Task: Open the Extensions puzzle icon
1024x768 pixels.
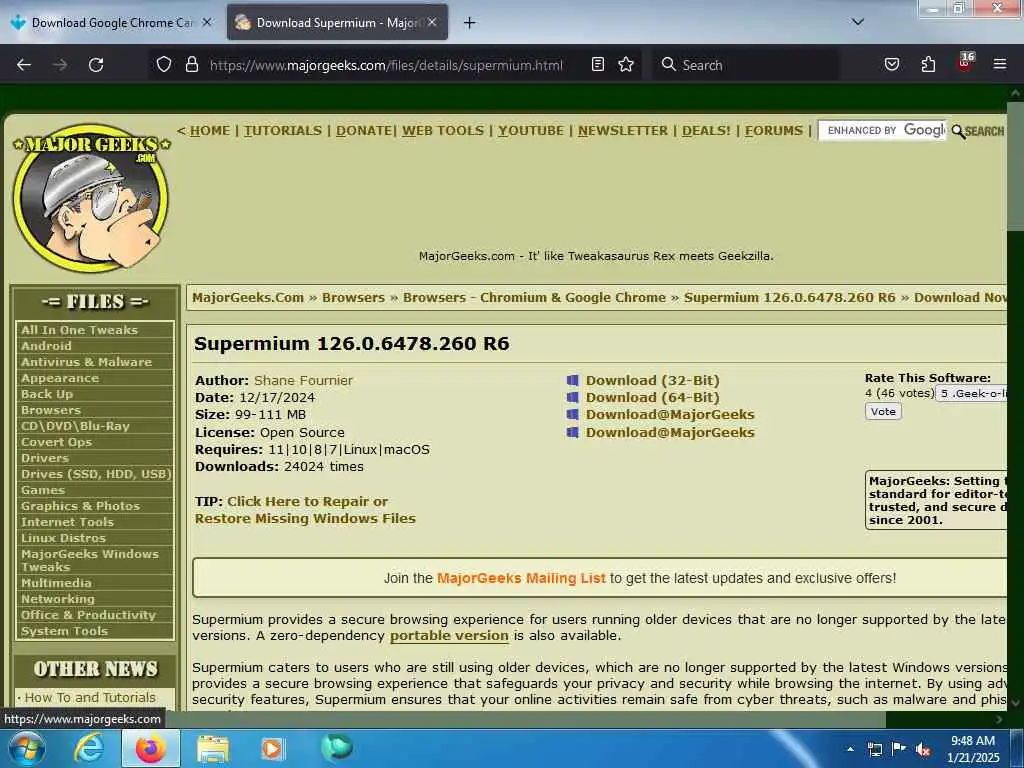Action: (928, 65)
